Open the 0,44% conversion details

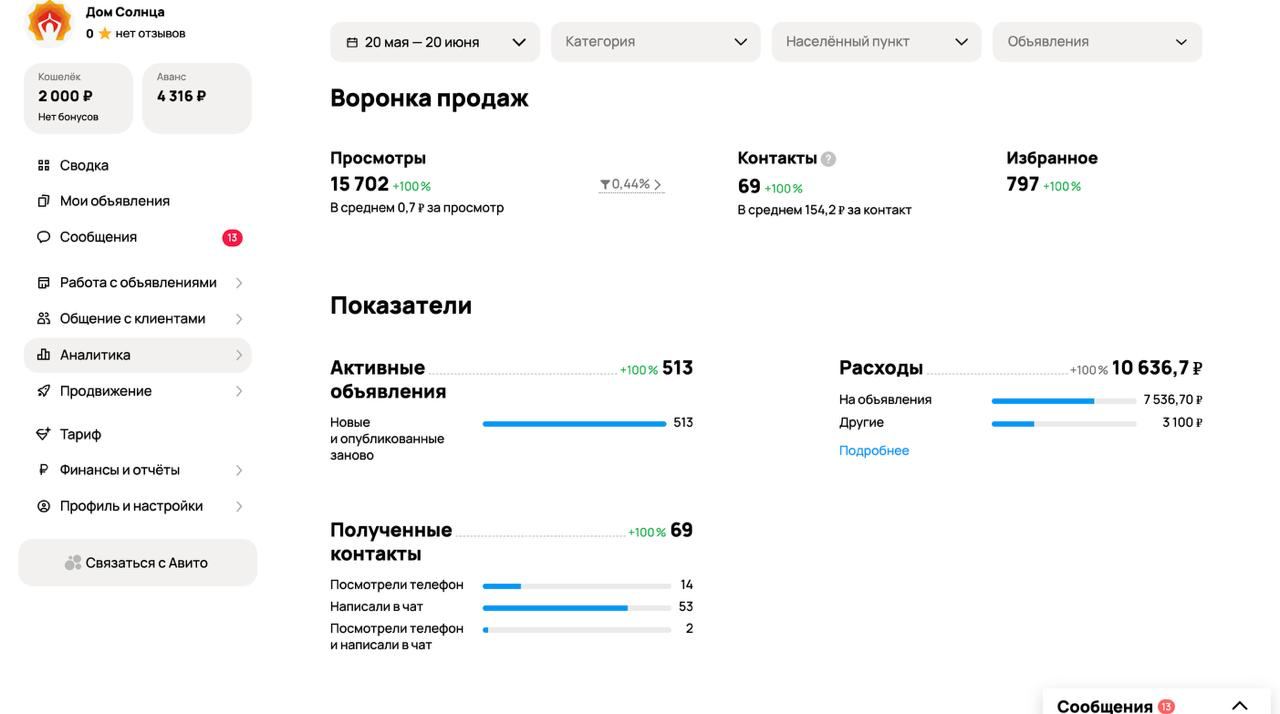coord(630,185)
